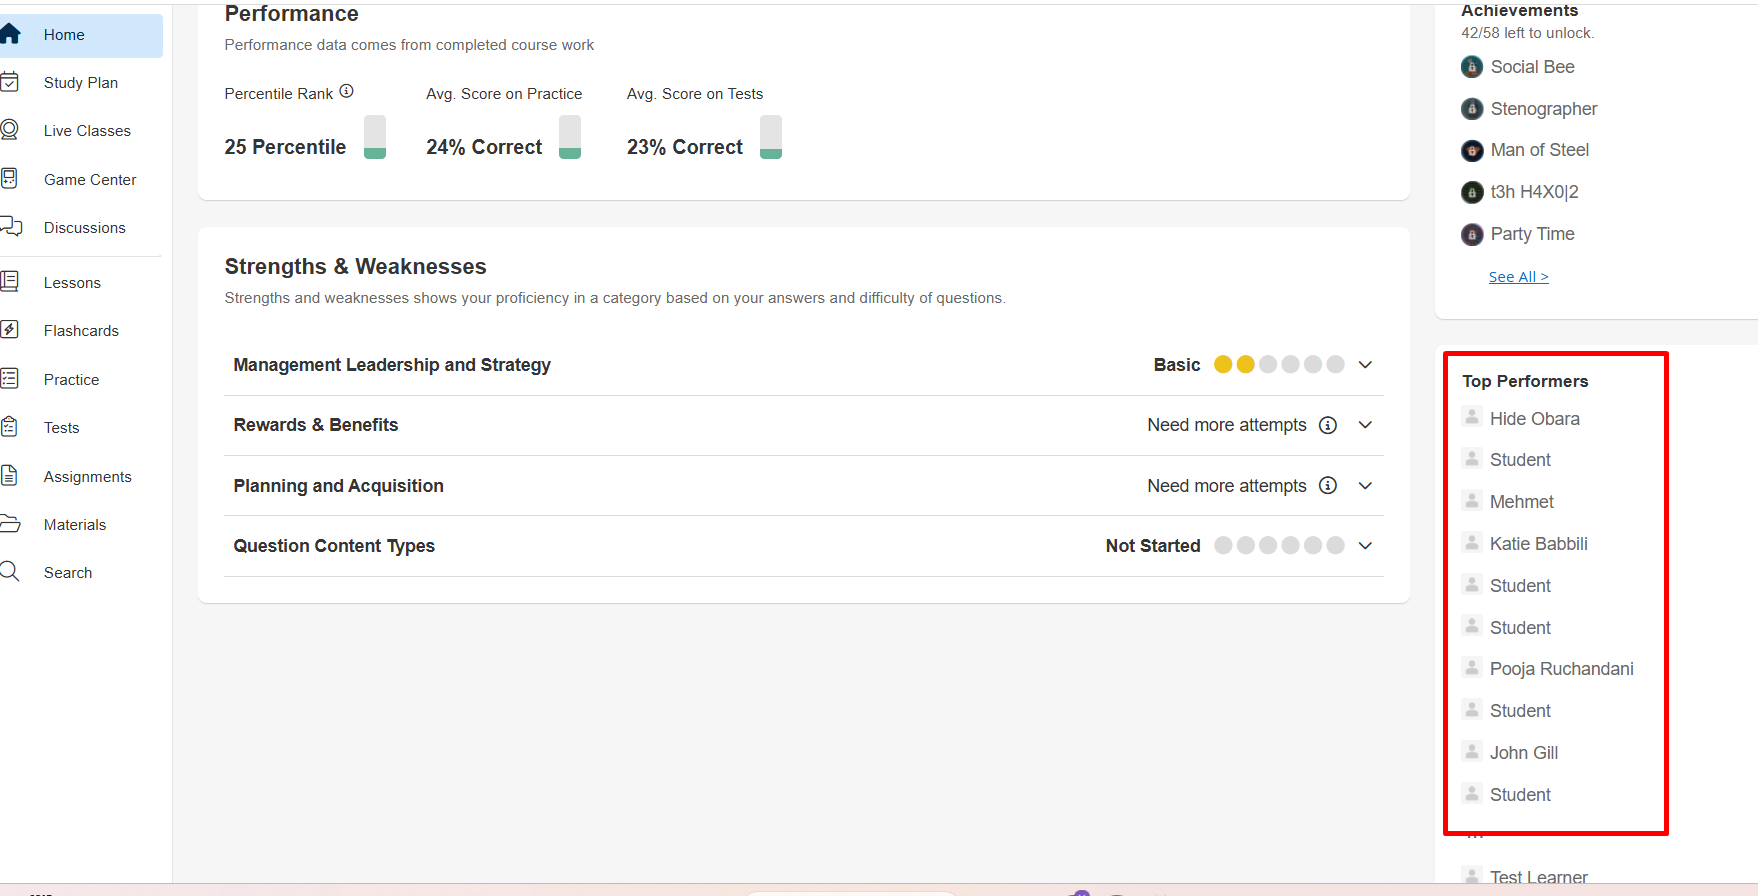The height and width of the screenshot is (896, 1758).
Task: Click the Party Time achievement badge
Action: pos(1472,234)
